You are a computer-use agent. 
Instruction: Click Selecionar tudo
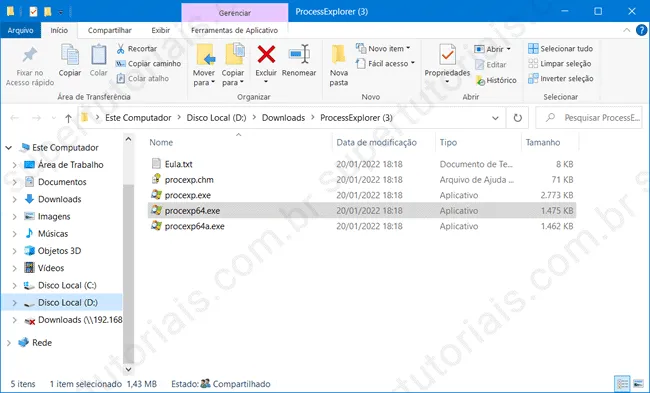(560, 49)
